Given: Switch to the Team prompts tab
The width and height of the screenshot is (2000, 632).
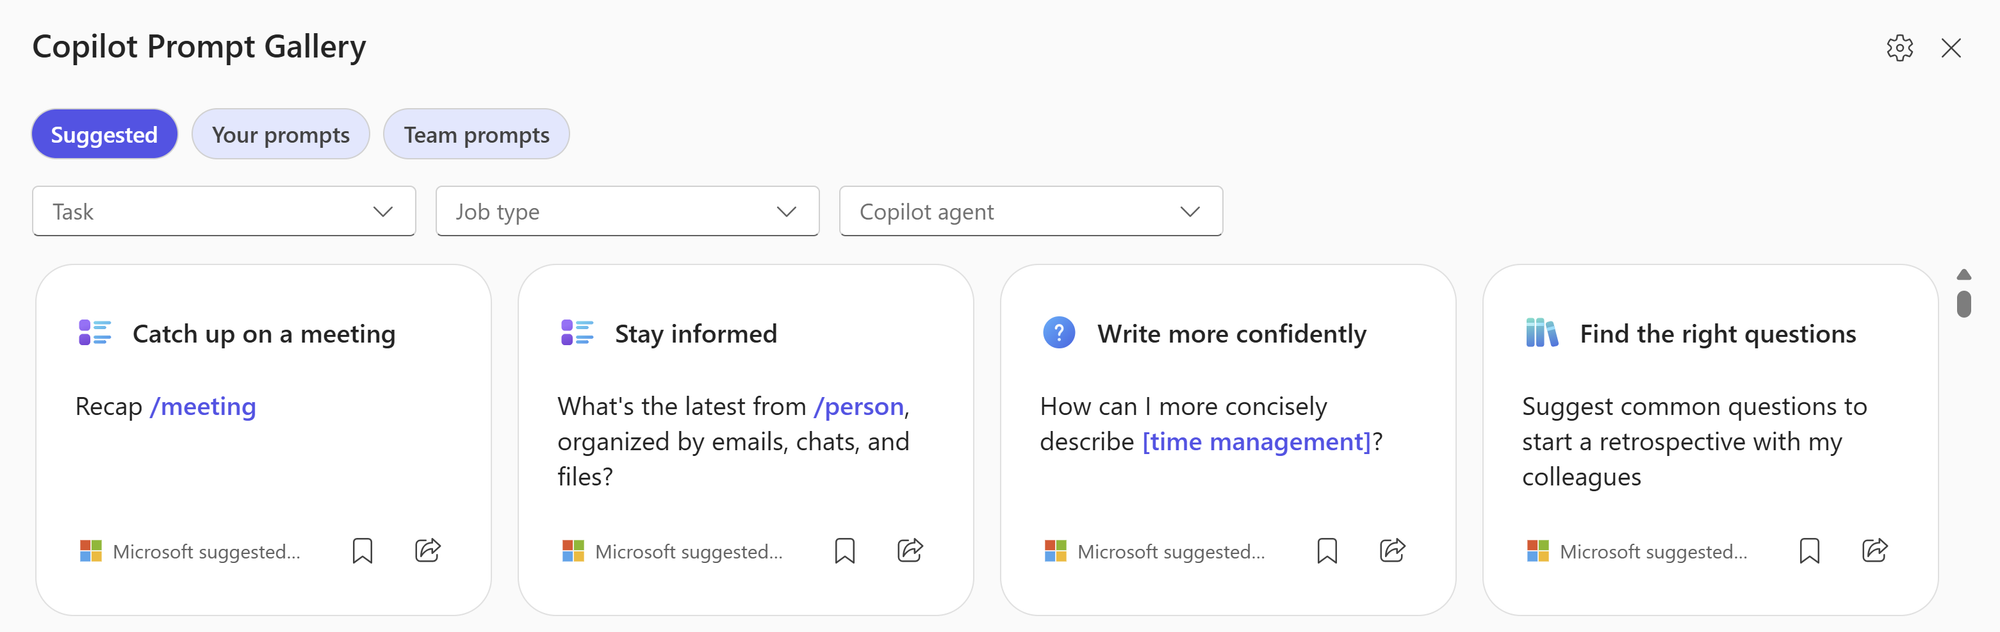Looking at the screenshot, I should 476,135.
